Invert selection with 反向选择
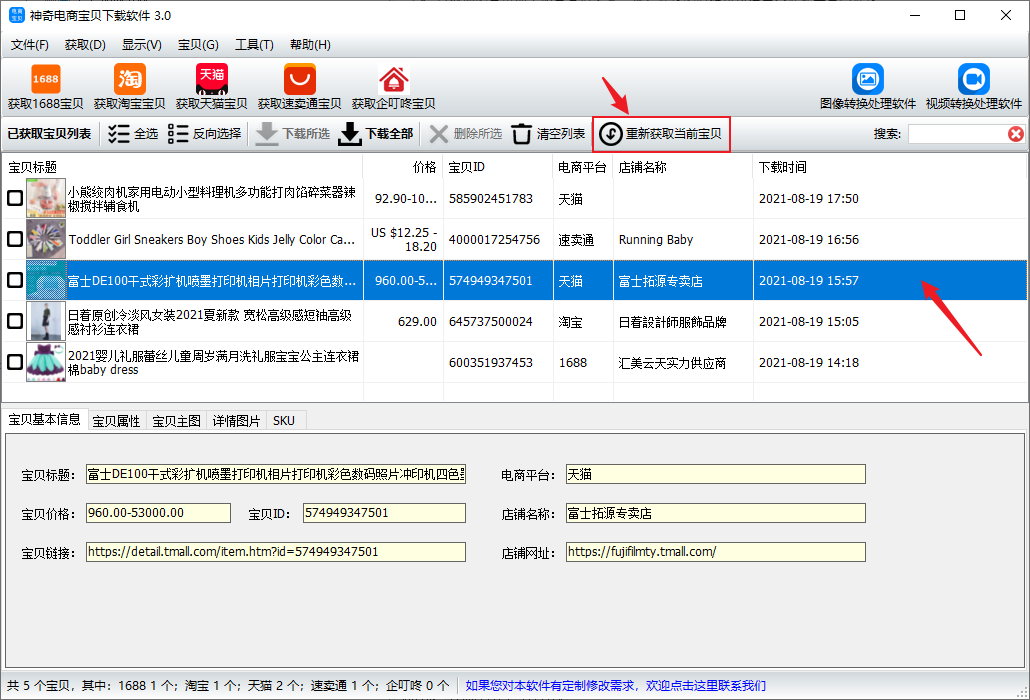1030x700 pixels. [204, 134]
